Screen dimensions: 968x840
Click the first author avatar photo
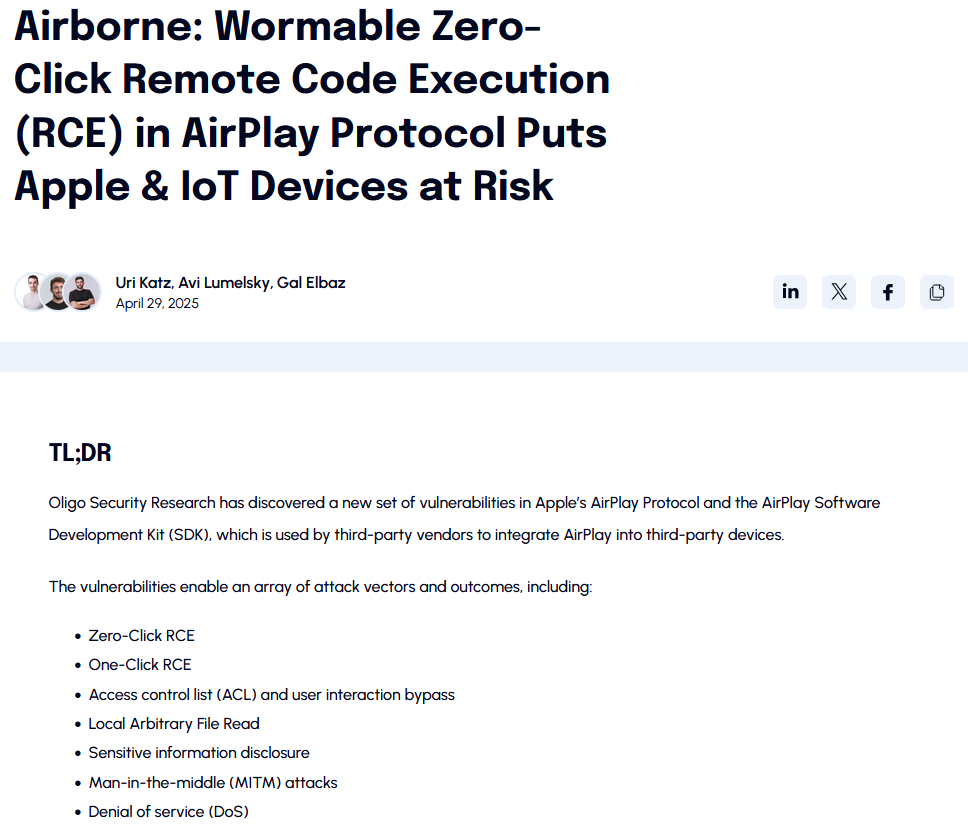click(x=32, y=291)
